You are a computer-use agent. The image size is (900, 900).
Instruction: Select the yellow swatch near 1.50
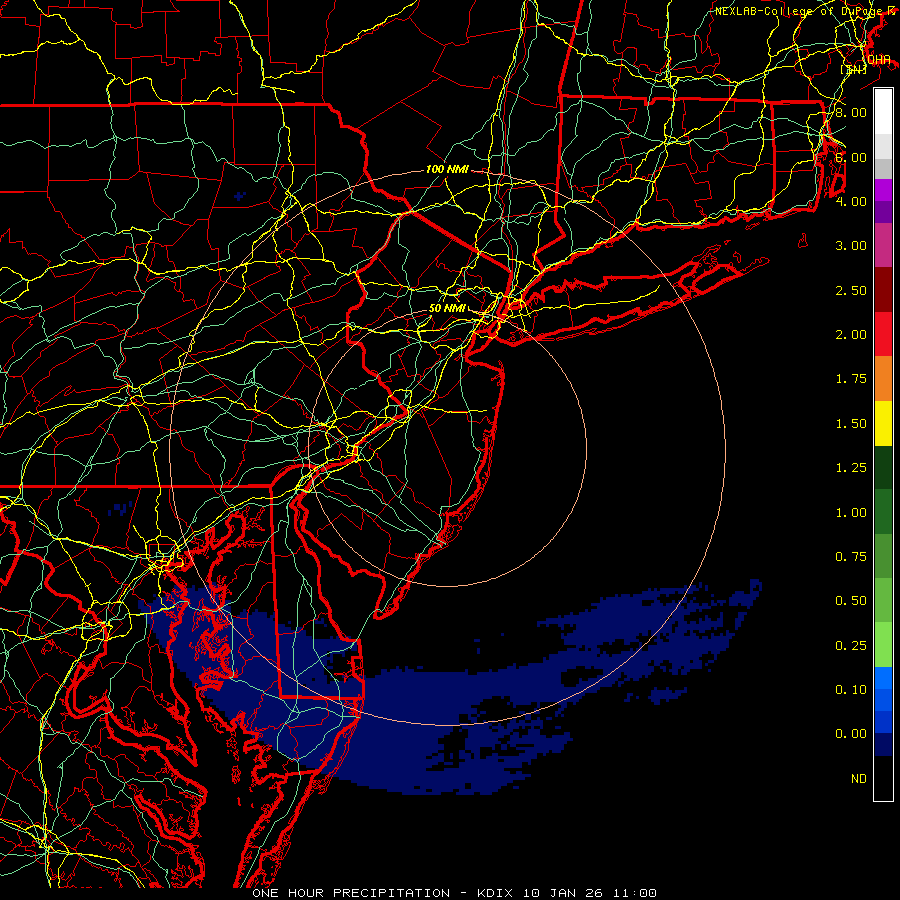tap(883, 423)
